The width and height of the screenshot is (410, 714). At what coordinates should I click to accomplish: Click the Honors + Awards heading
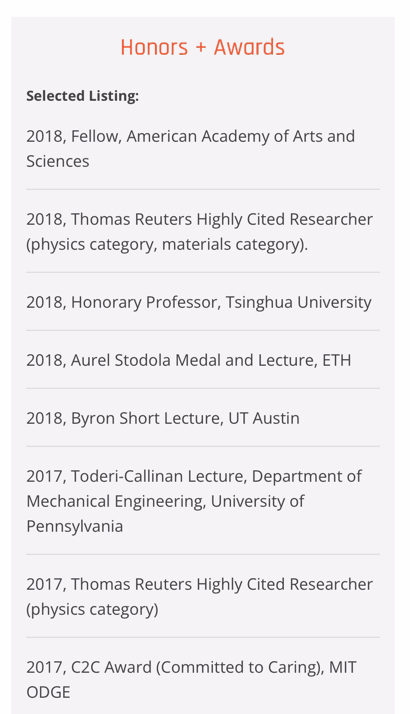tap(203, 47)
